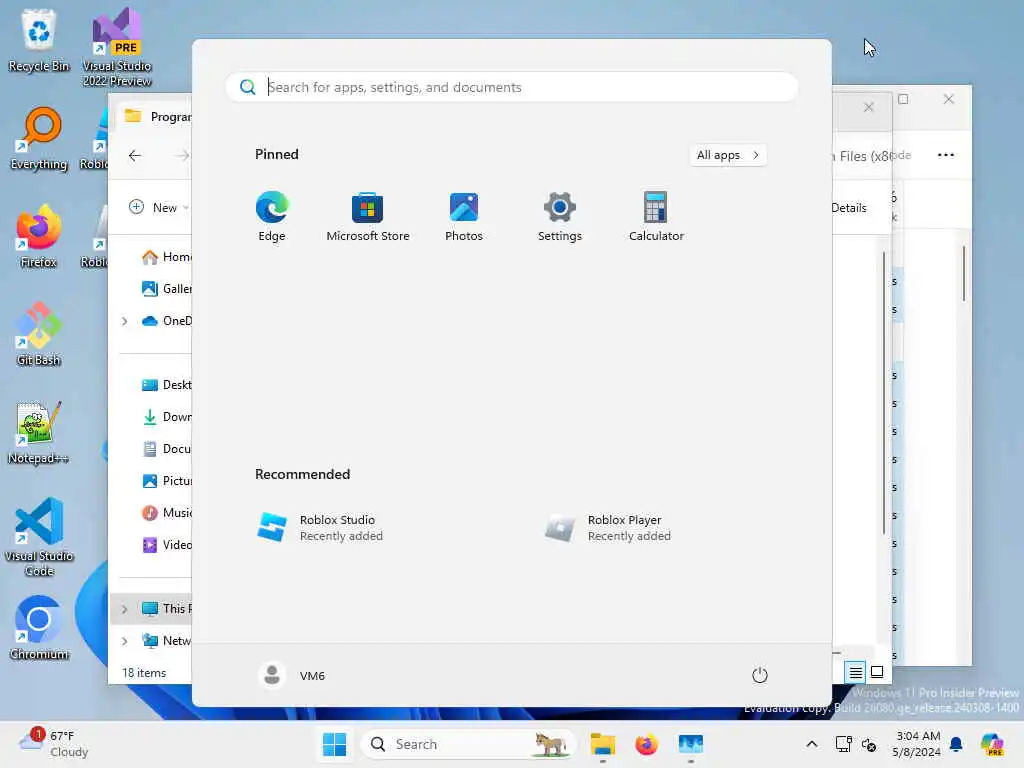Viewport: 1024px width, 768px height.
Task: Open the notification bell in taskbar
Action: click(x=956, y=744)
